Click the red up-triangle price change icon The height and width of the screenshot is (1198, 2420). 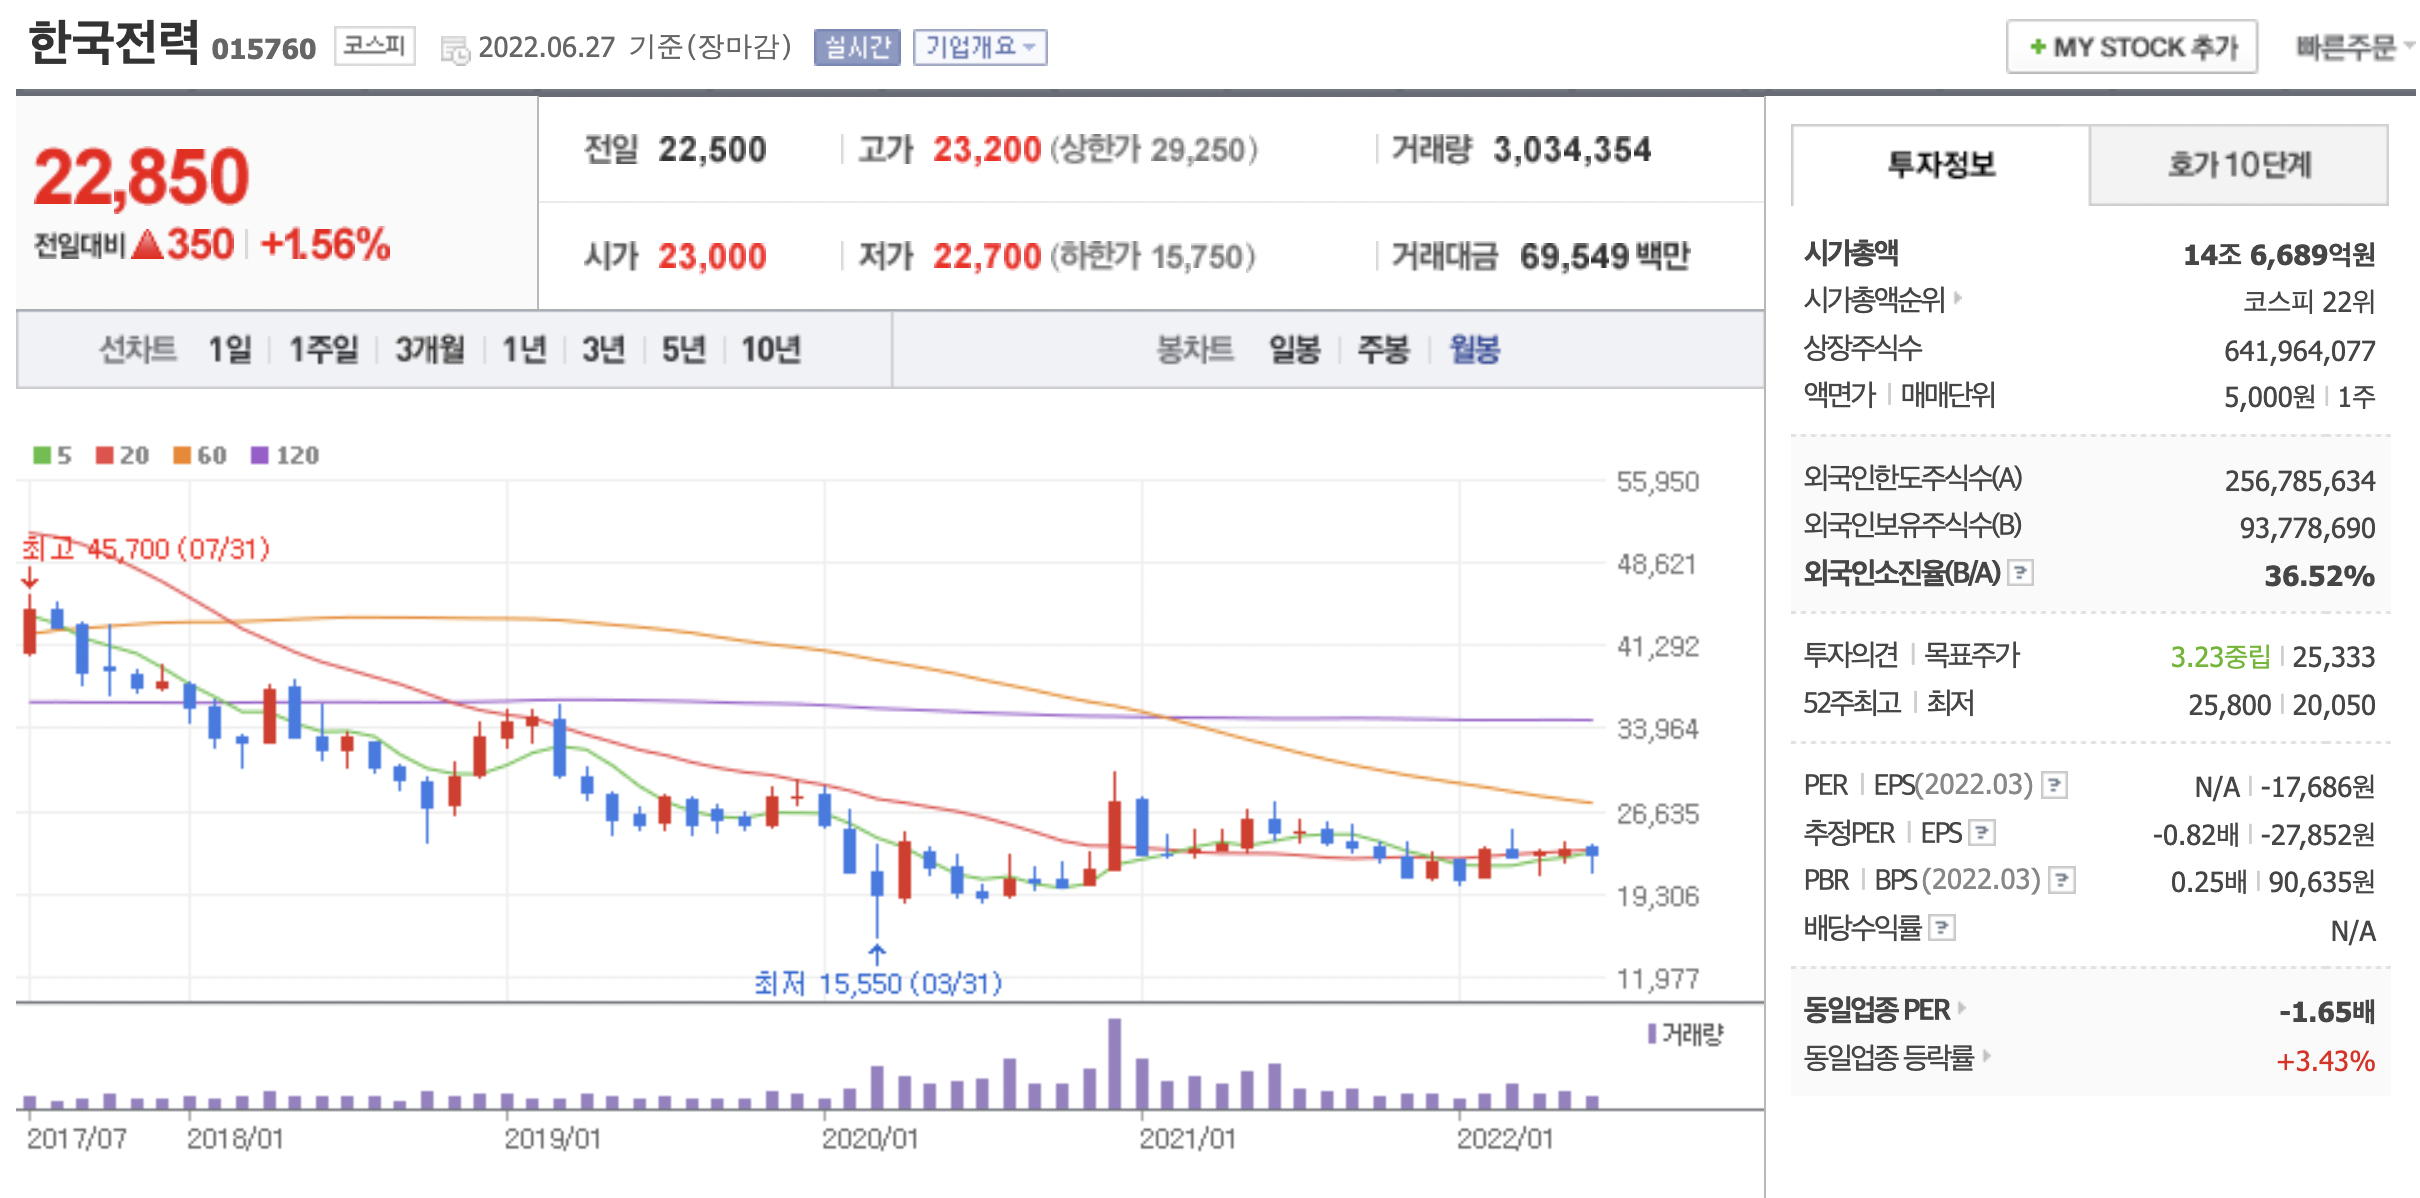point(147,244)
